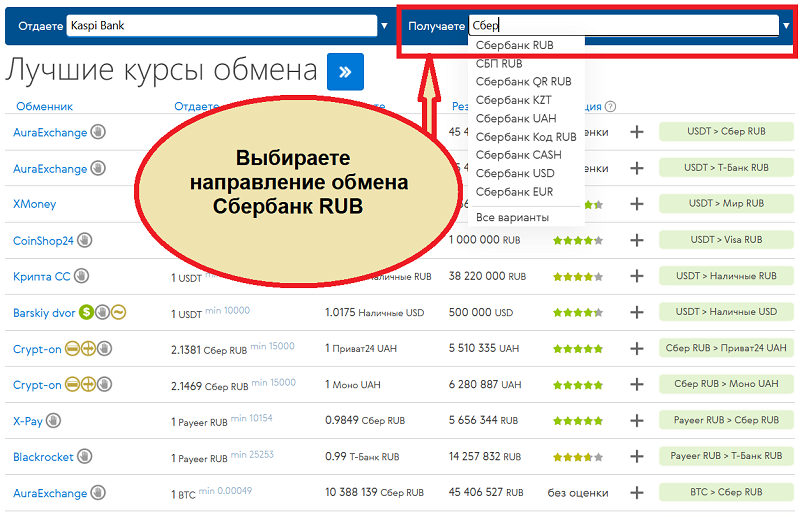Viewport: 800px width, 517px height.
Task: Click BTC > Сбер RUB direction button
Action: point(726,492)
